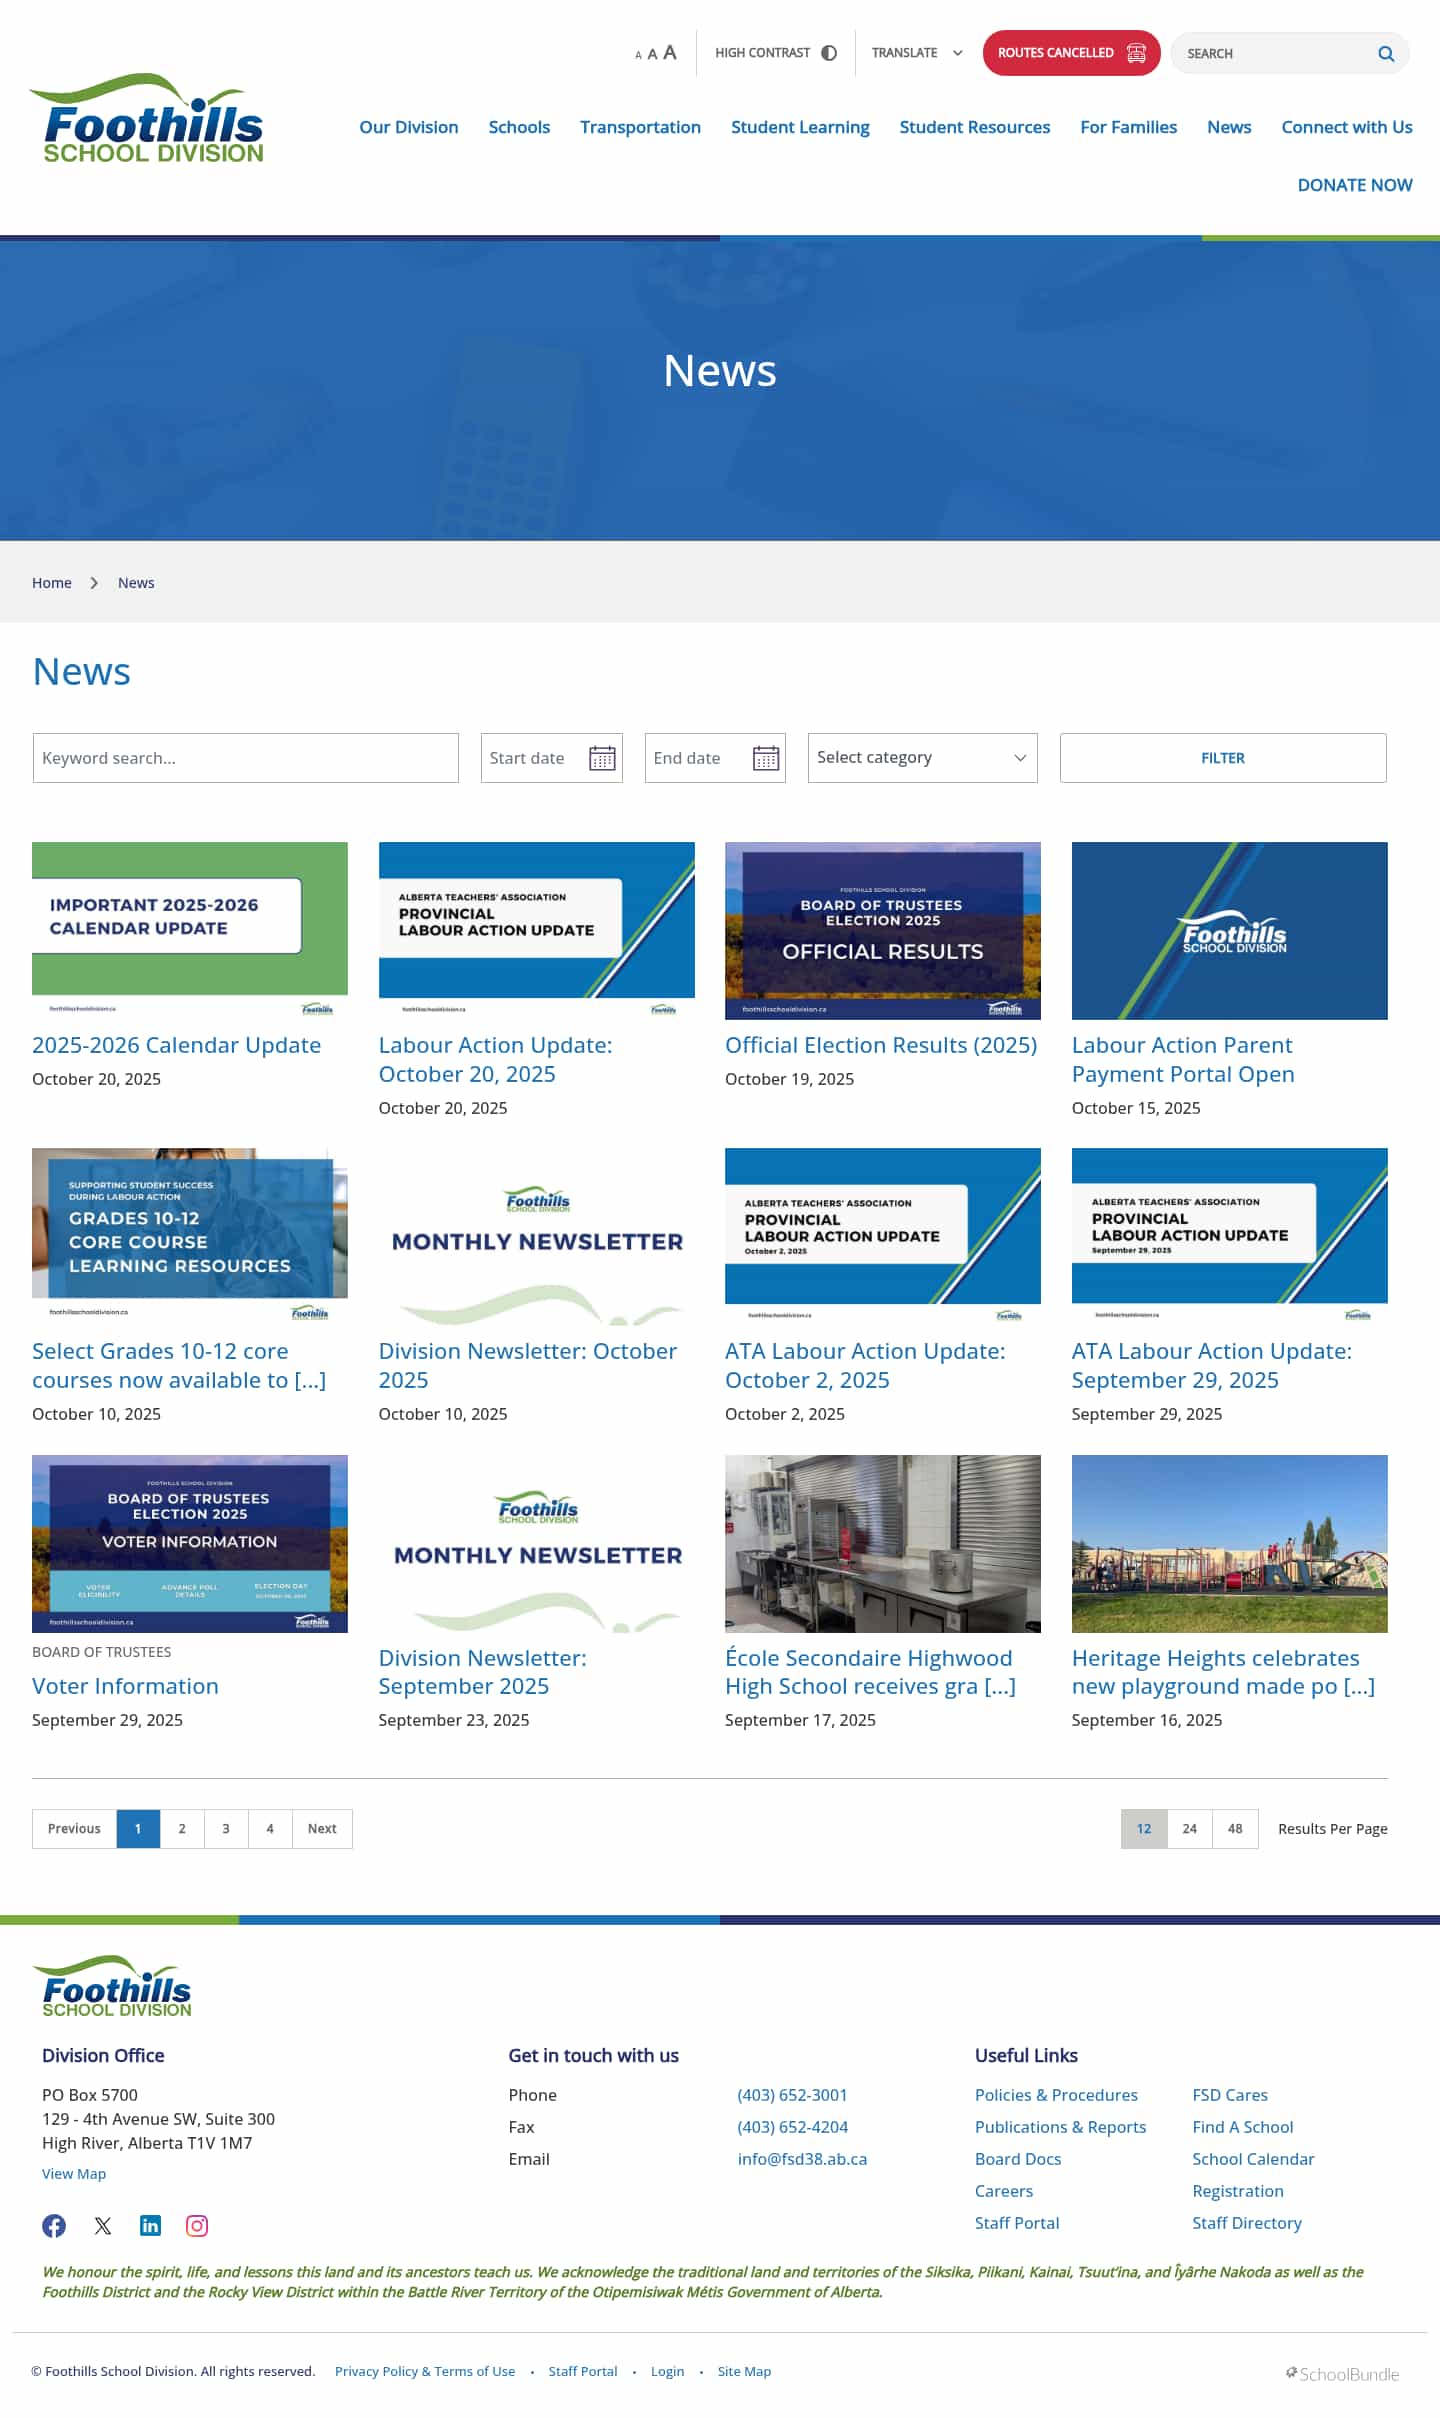Open the Voter Information article

click(125, 1686)
